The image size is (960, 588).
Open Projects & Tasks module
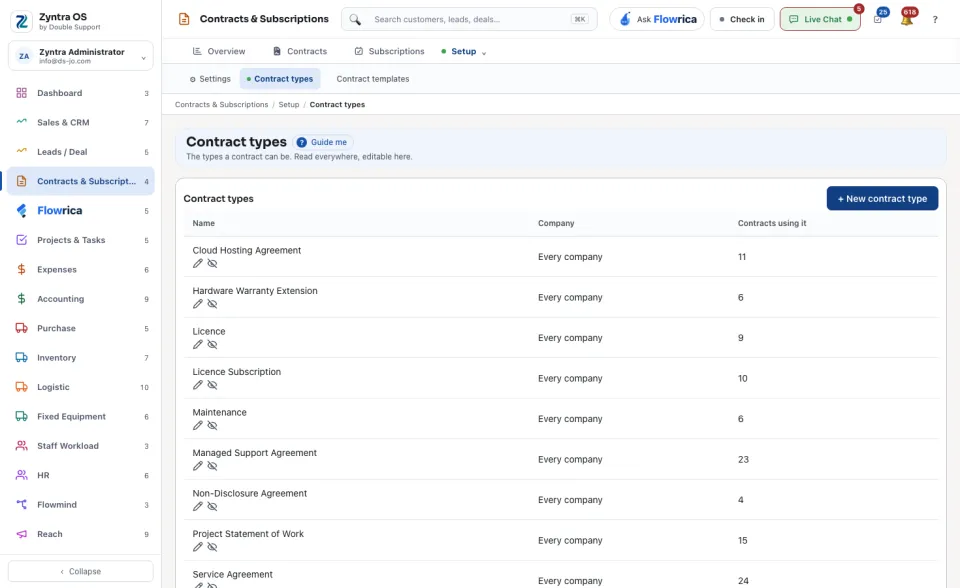81,240
